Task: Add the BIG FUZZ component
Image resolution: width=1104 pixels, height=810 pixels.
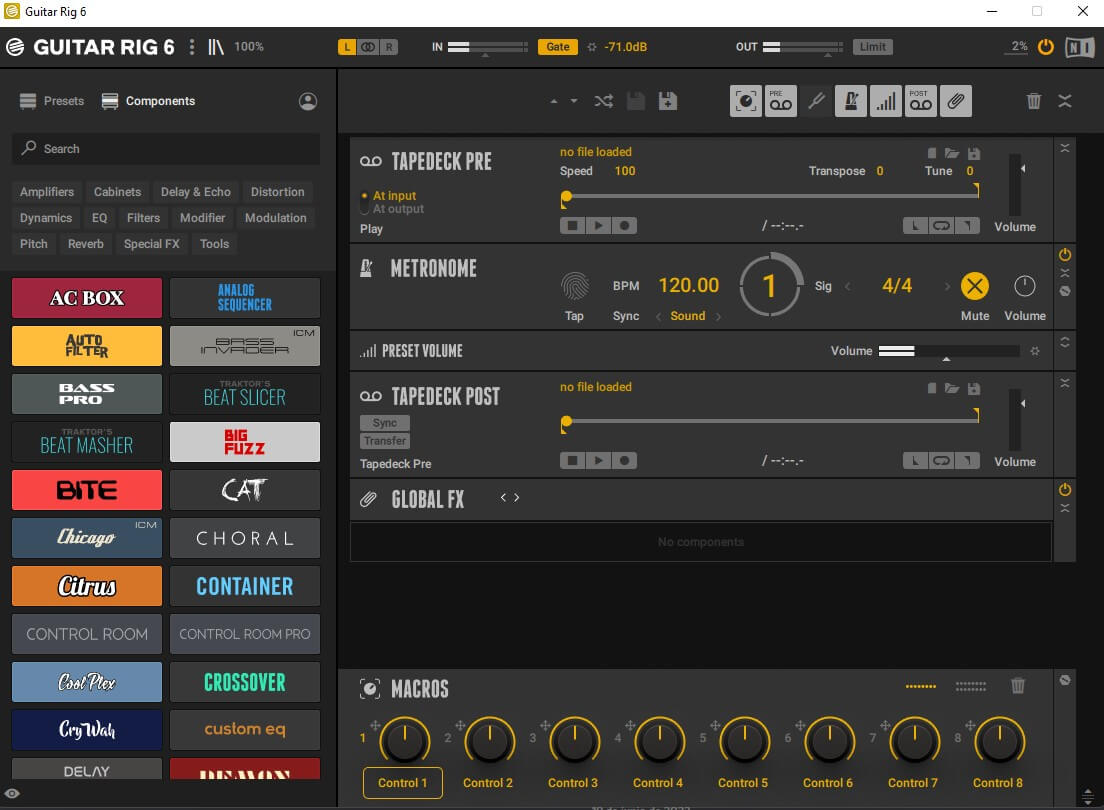Action: (x=245, y=442)
